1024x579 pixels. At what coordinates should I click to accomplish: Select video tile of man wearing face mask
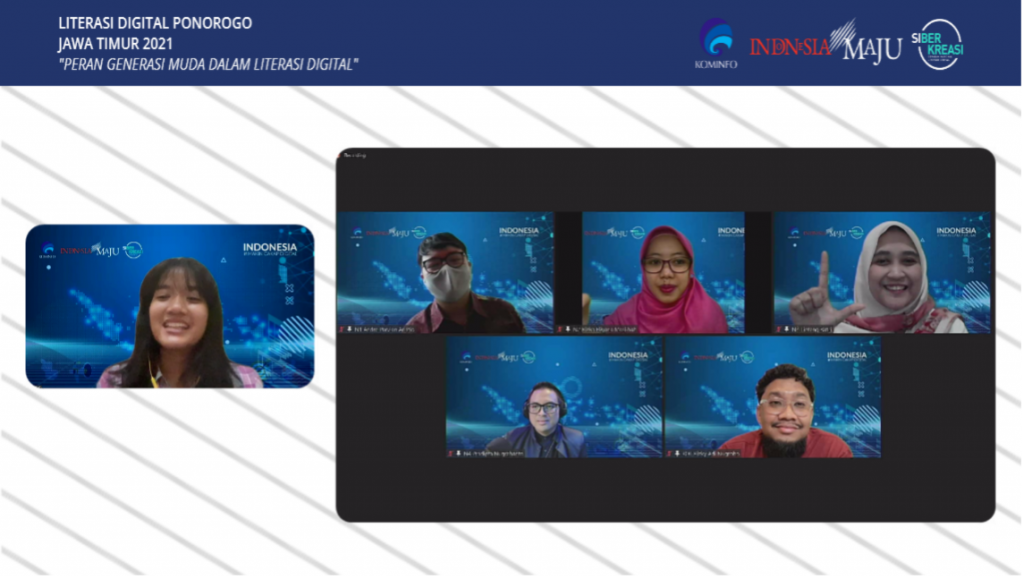point(445,272)
